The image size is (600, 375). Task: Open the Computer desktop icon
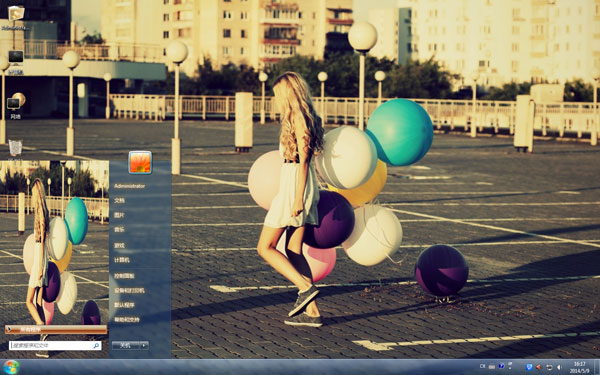click(x=16, y=60)
